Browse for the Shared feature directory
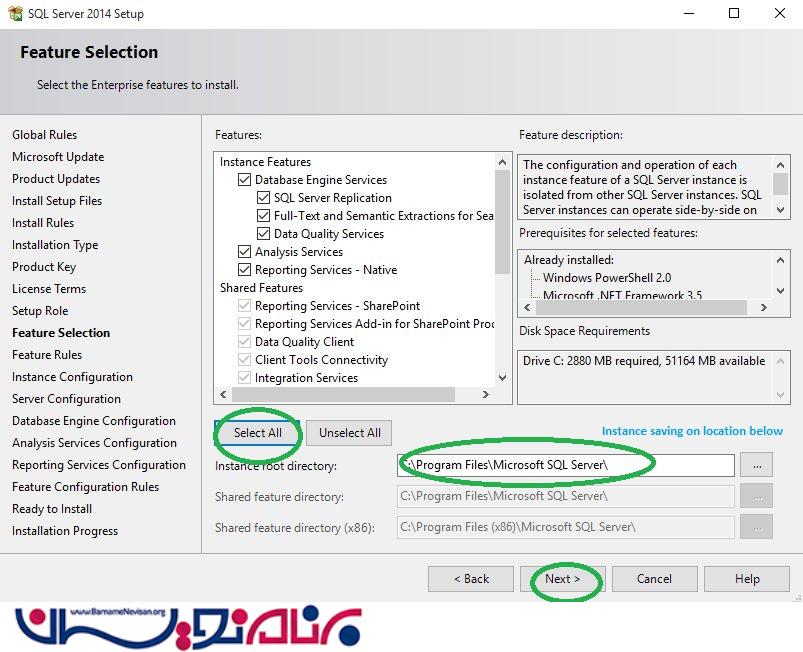This screenshot has width=803, height=652. pos(757,496)
